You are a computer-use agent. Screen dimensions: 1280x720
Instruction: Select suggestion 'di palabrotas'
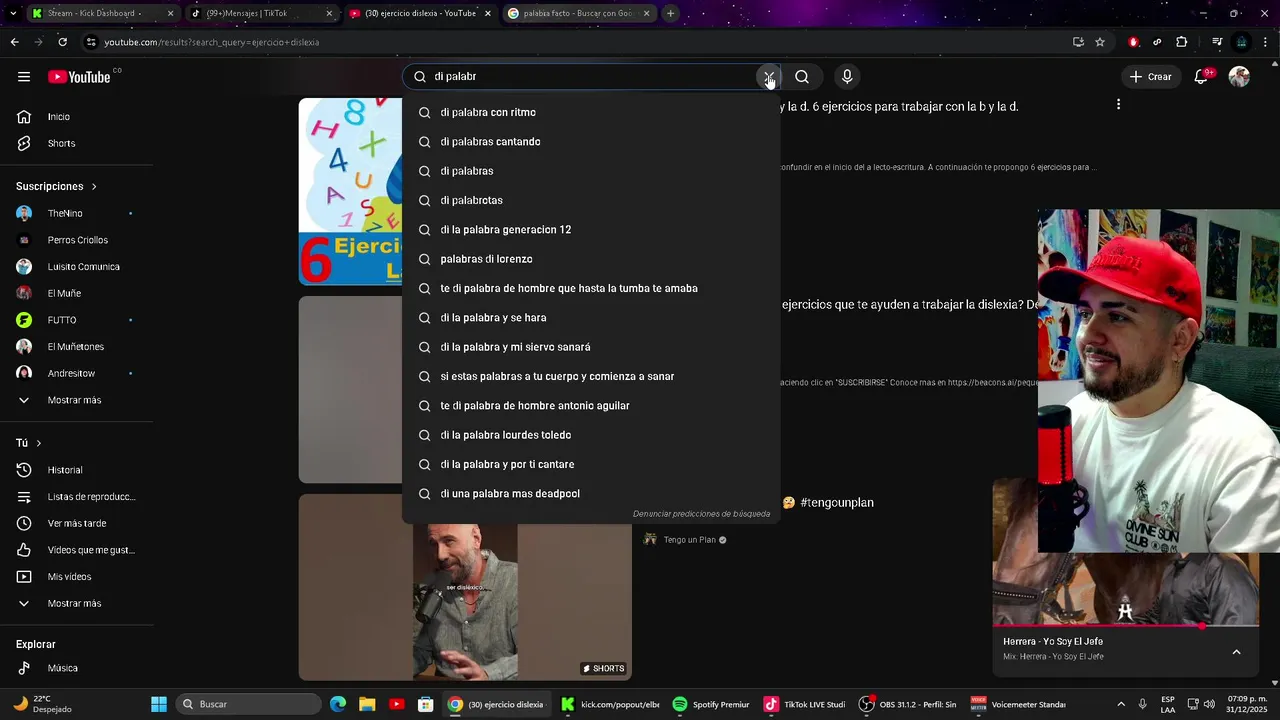coord(591,201)
